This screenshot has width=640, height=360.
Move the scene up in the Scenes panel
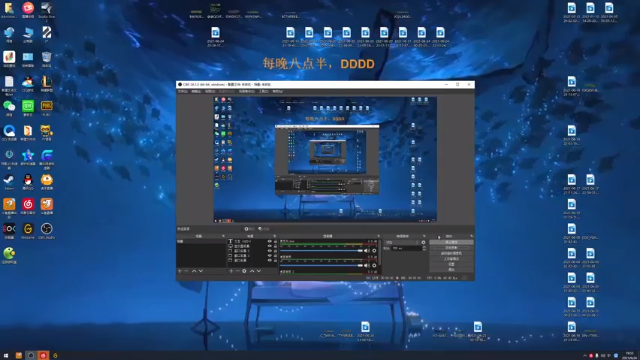click(x=194, y=271)
